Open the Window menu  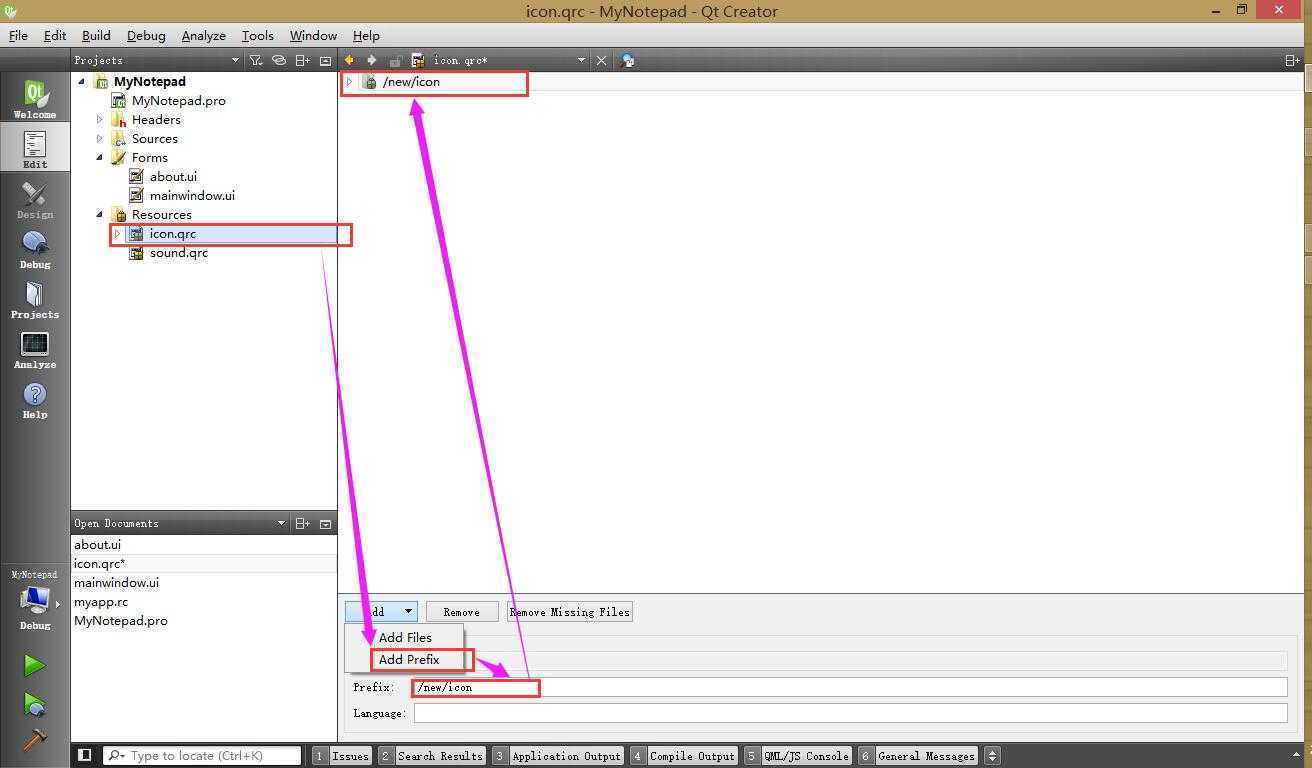313,35
